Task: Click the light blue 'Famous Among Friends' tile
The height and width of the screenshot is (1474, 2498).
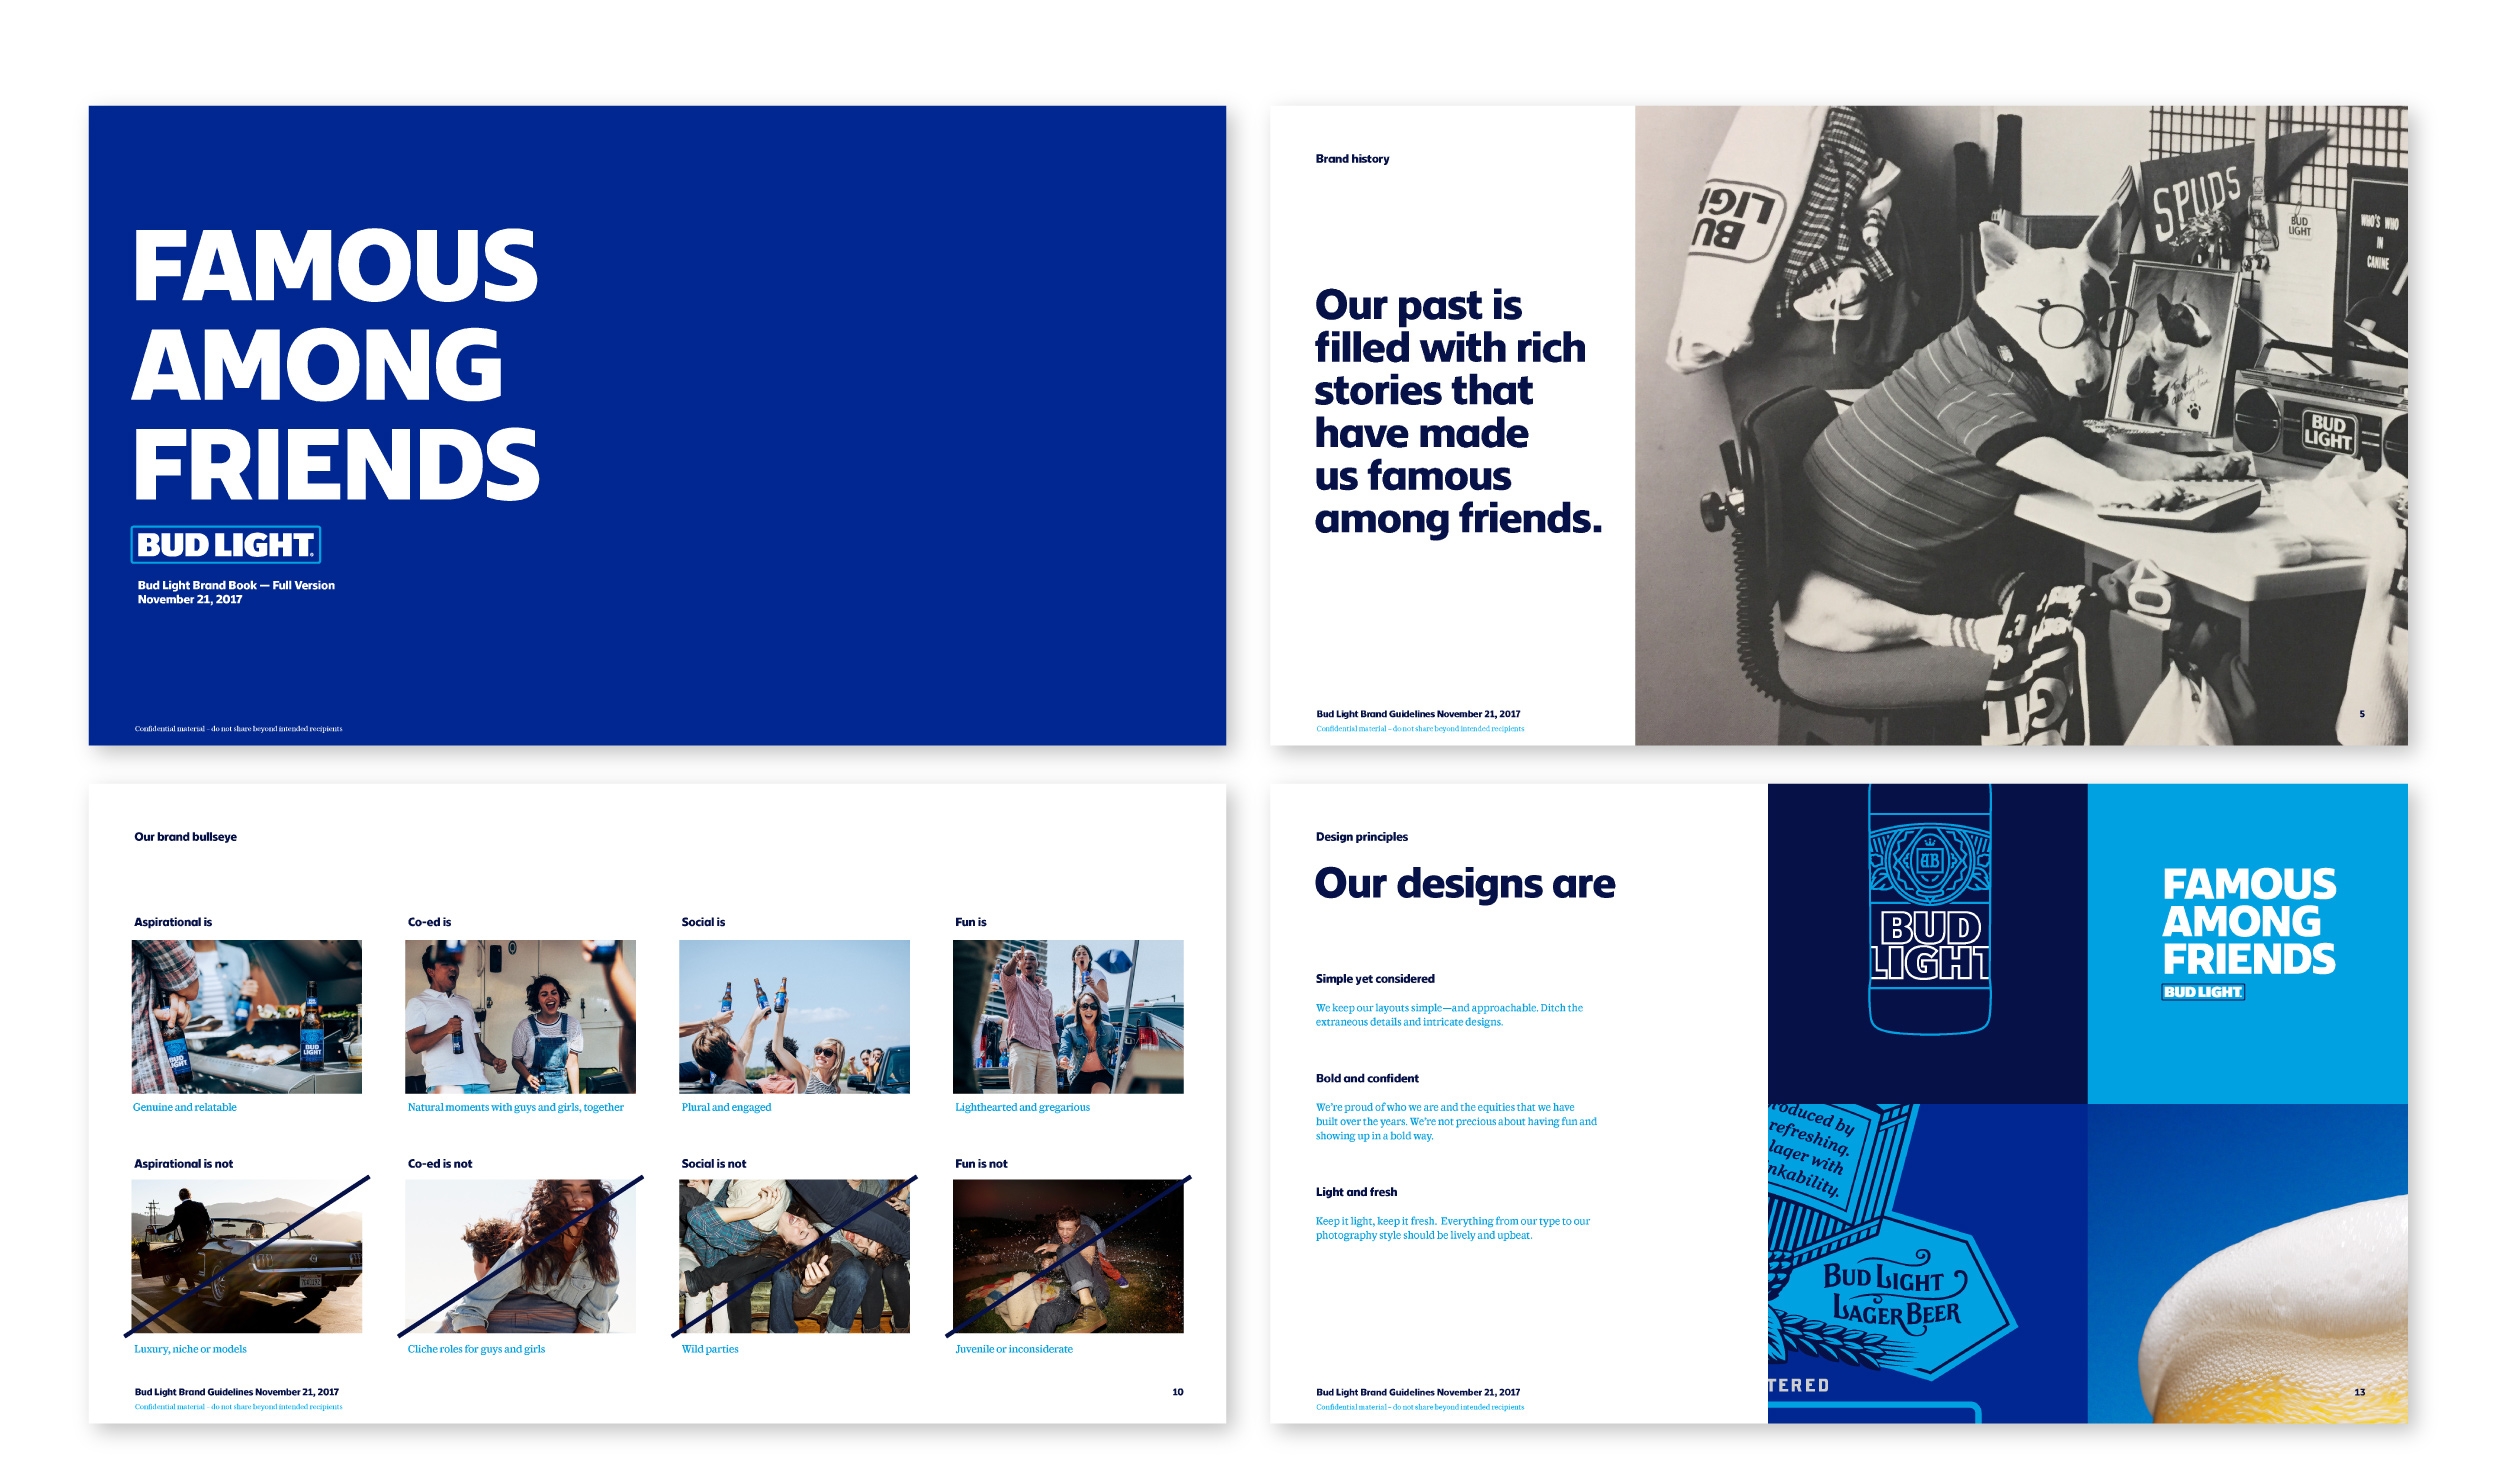Action: 2247,943
